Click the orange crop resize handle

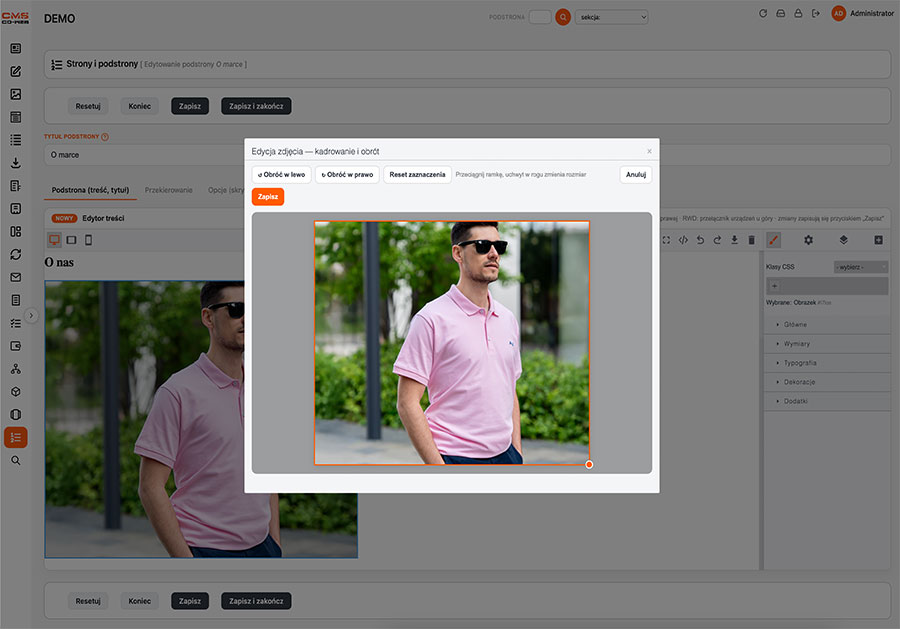[x=589, y=464]
